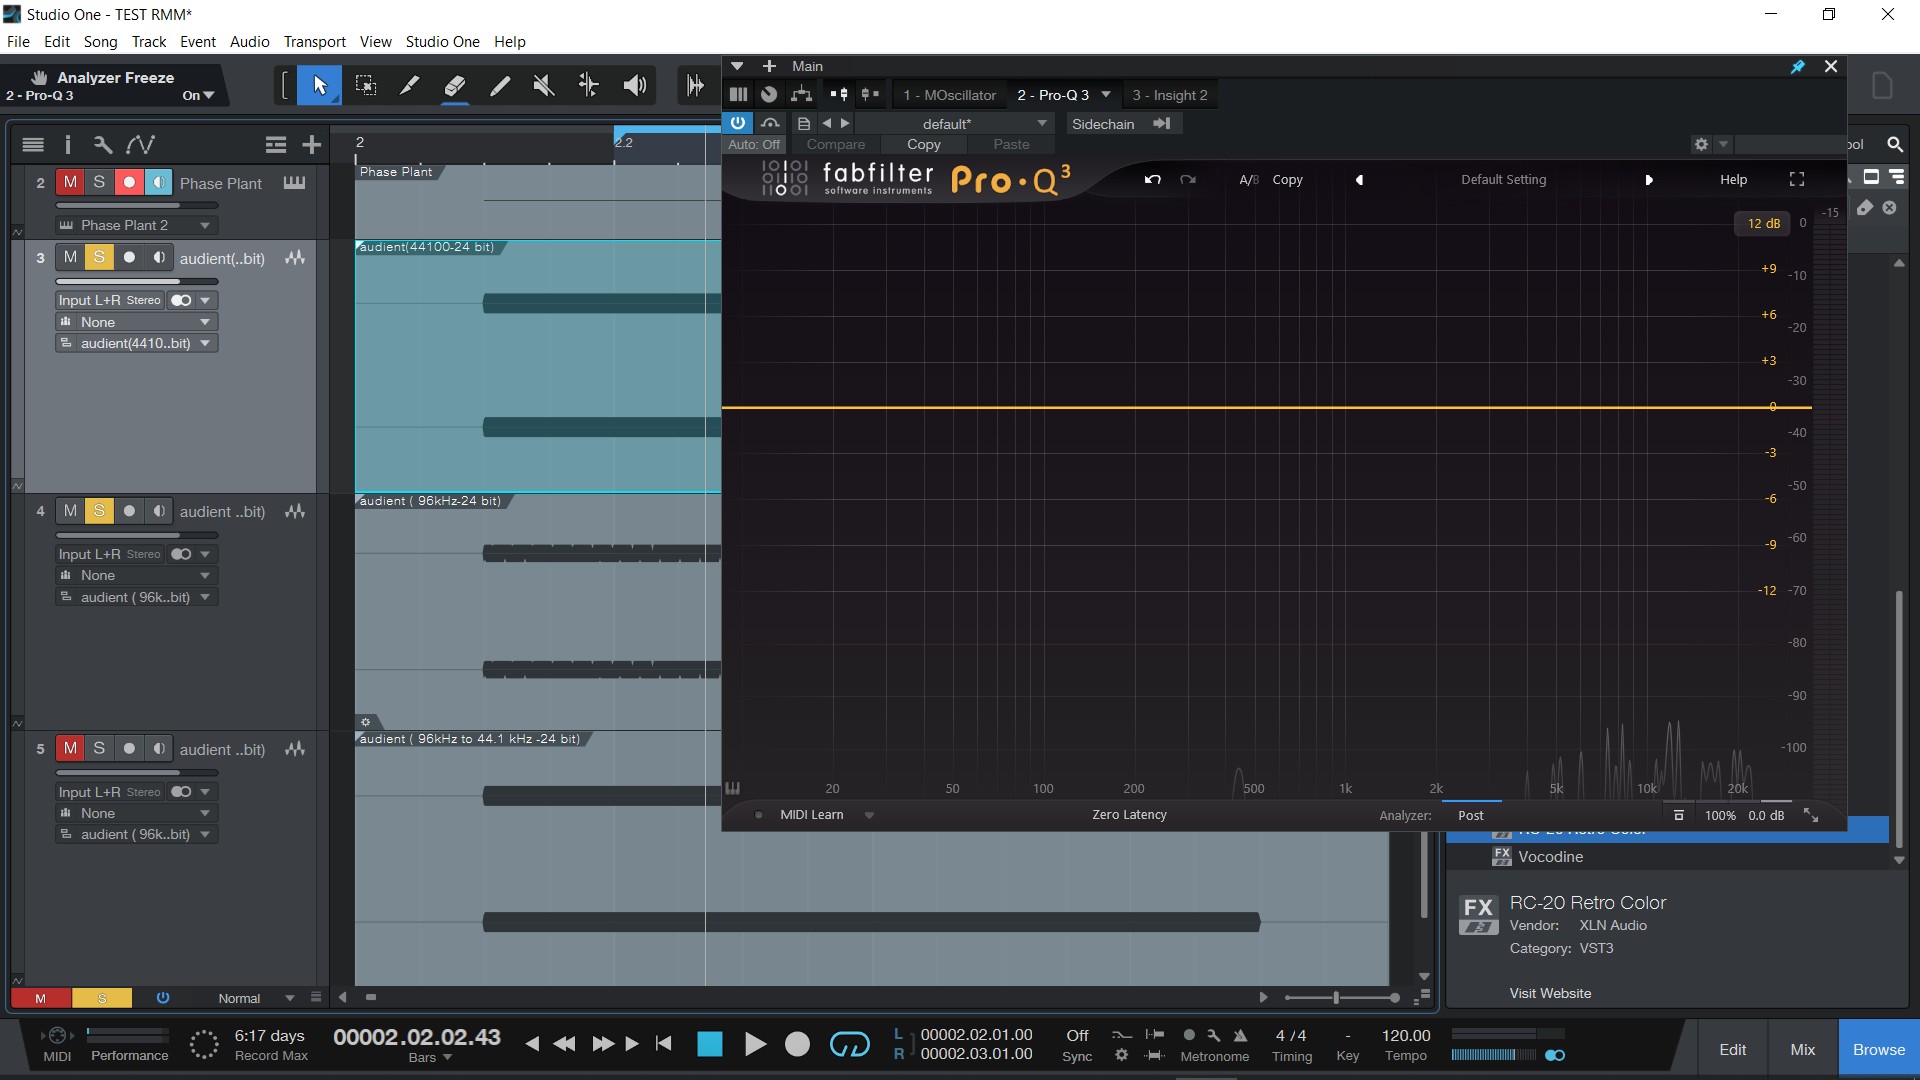Image resolution: width=1920 pixels, height=1080 pixels.
Task: Click the Add Track plus icon
Action: [311, 145]
